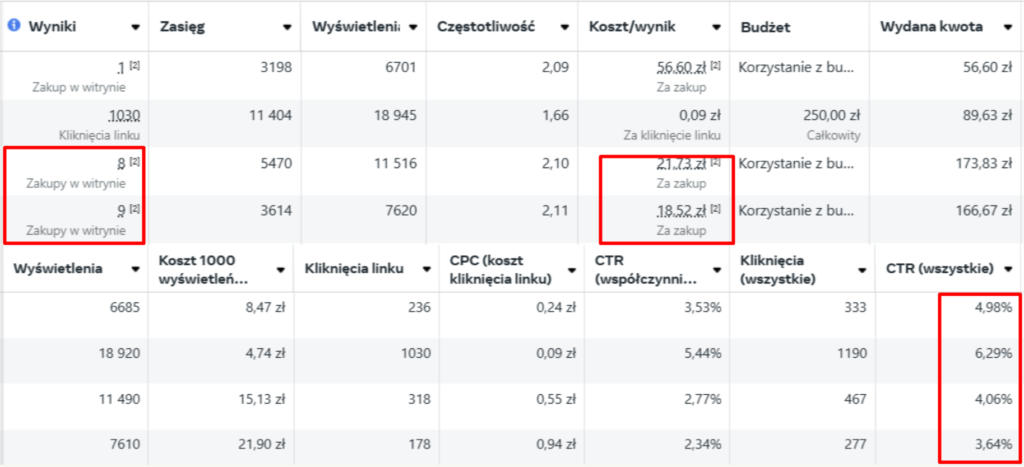Click the 1030 link clicks result
Image resolution: width=1024 pixels, height=467 pixels.
pos(125,116)
